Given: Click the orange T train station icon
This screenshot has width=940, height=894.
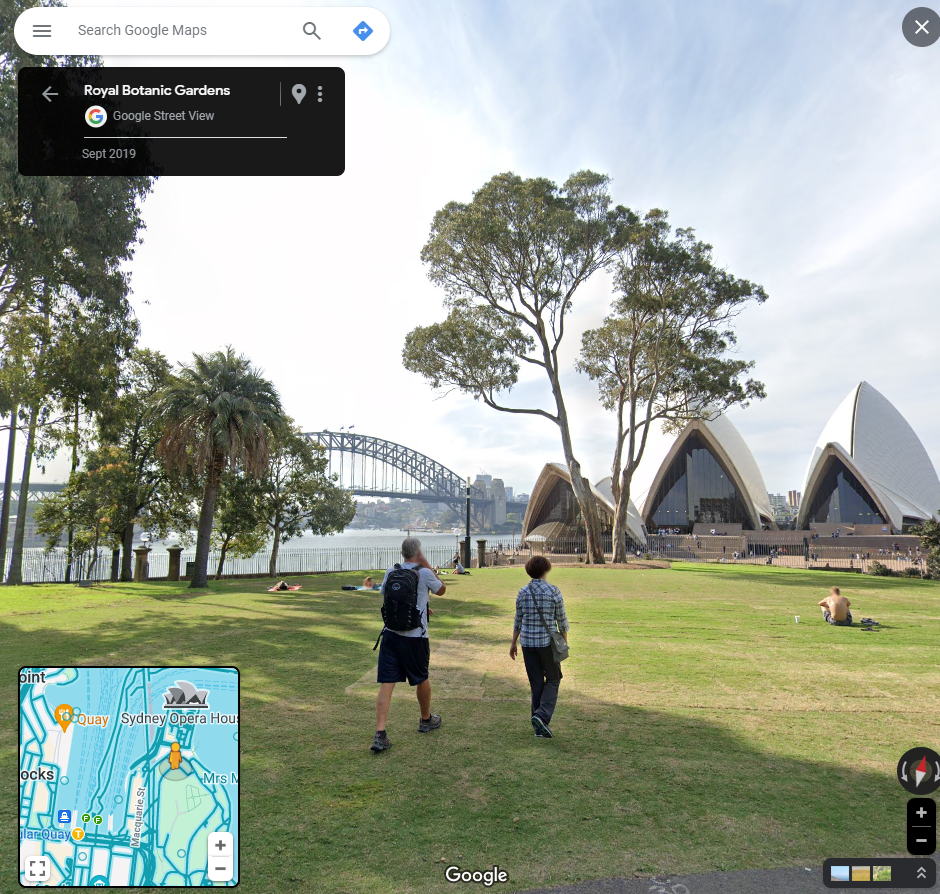Looking at the screenshot, I should click(78, 834).
